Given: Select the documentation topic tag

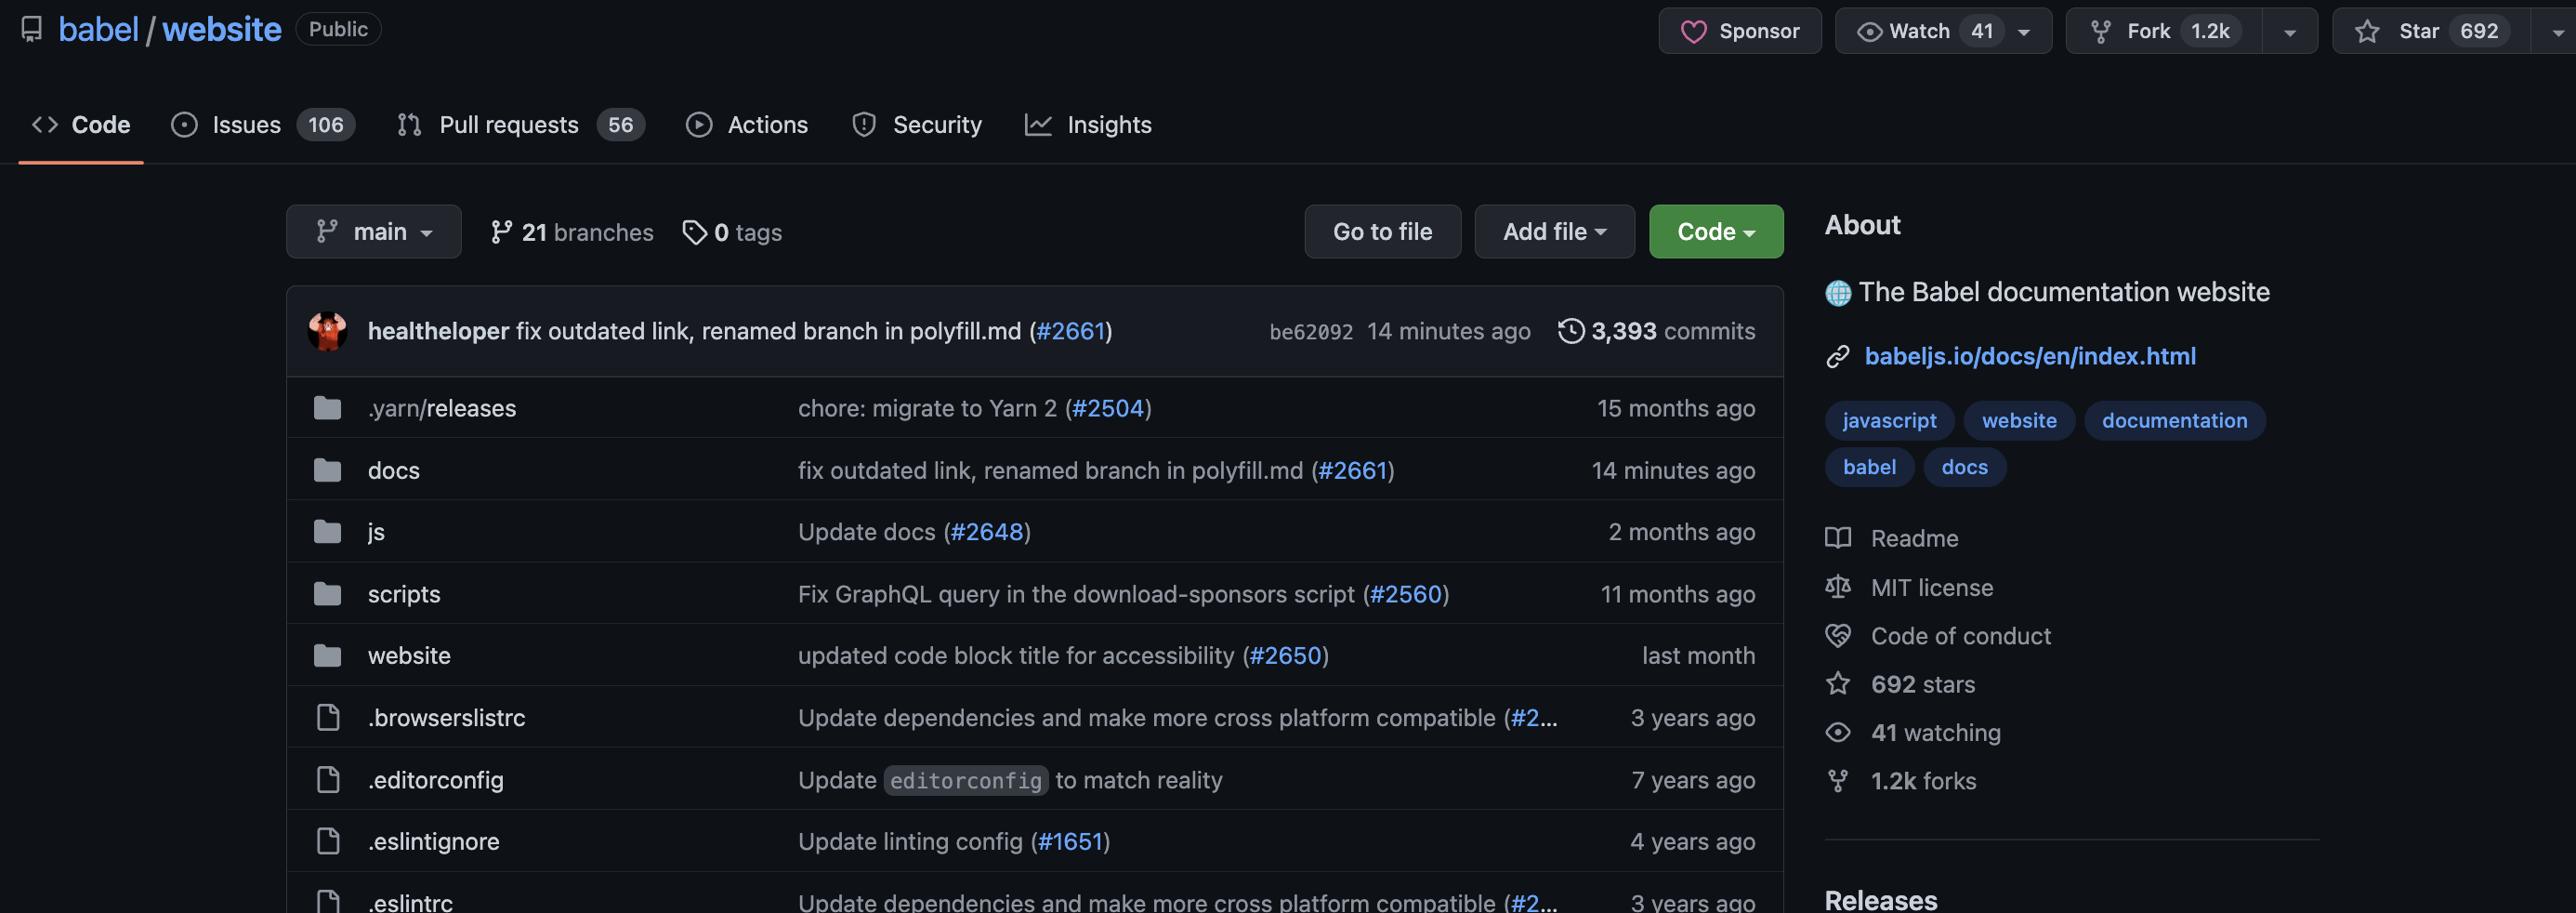Looking at the screenshot, I should point(2174,420).
